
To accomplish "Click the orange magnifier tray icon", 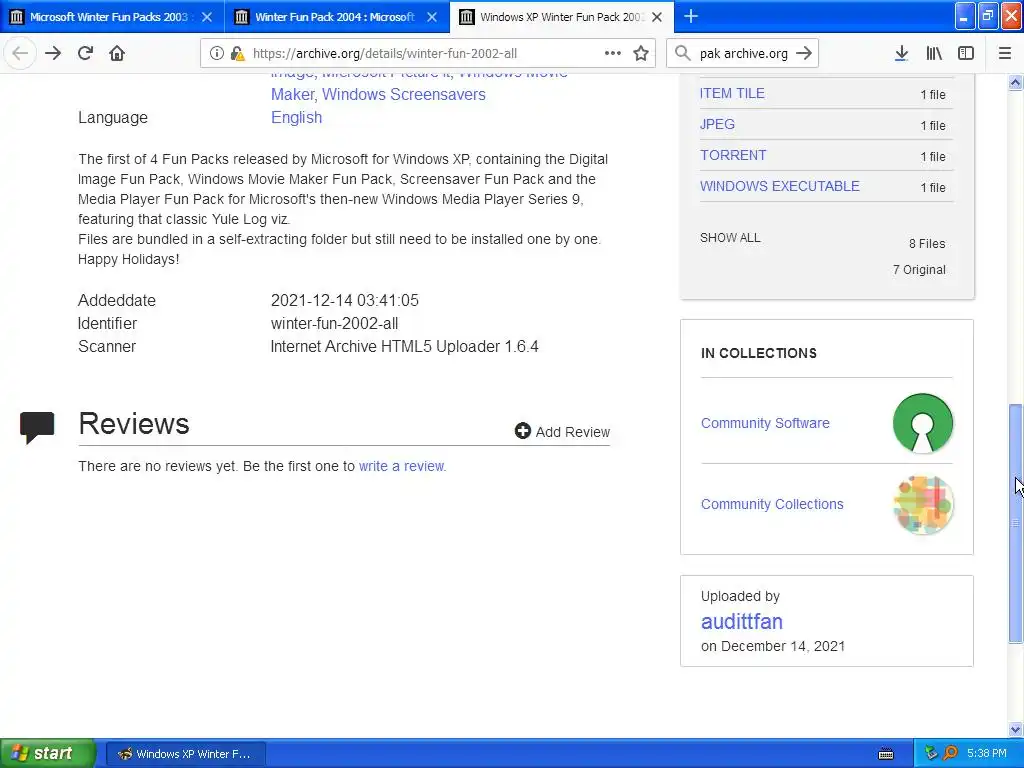I will point(950,754).
